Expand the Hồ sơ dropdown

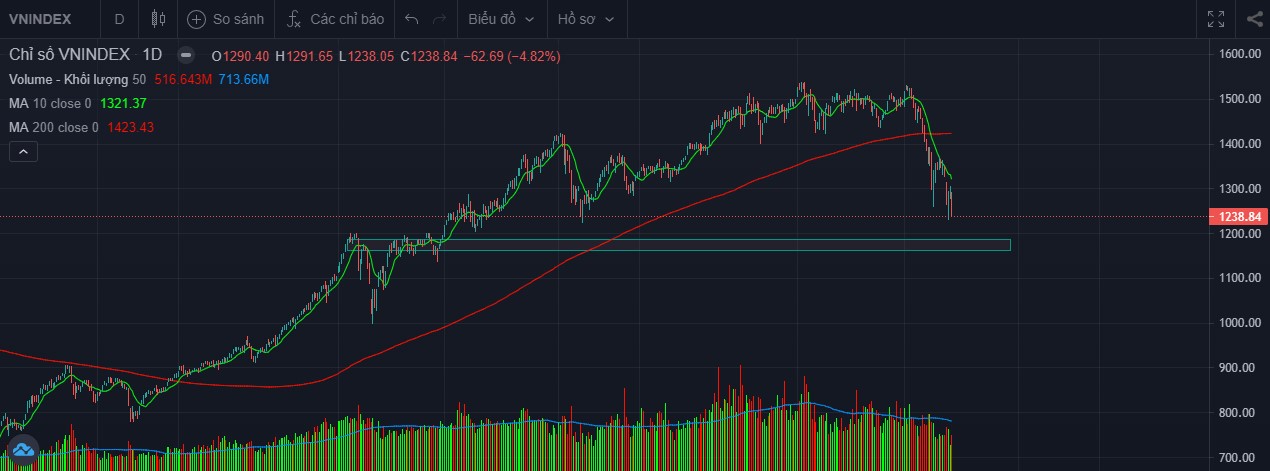pyautogui.click(x=585, y=19)
